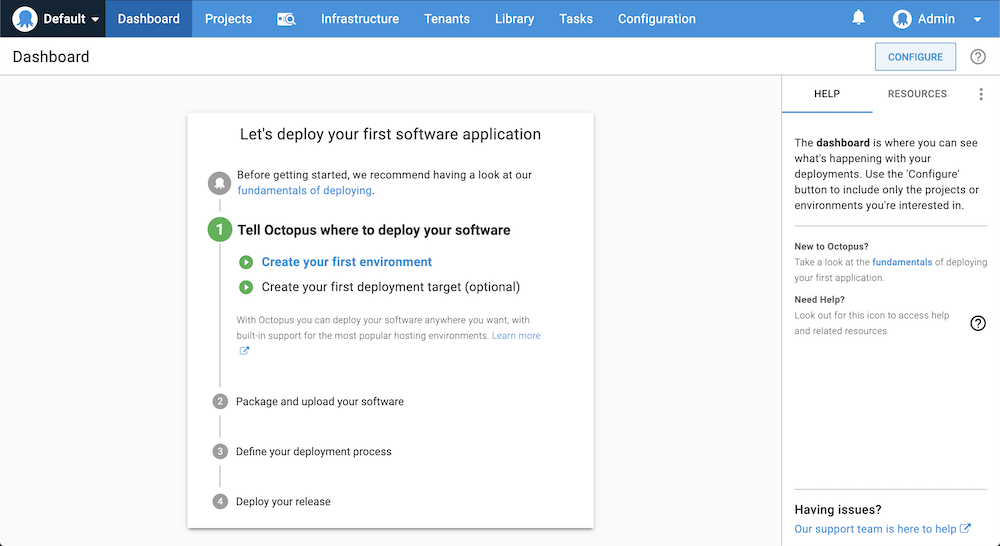Image resolution: width=1000 pixels, height=546 pixels.
Task: Expand the Default space dropdown
Action: [95, 19]
